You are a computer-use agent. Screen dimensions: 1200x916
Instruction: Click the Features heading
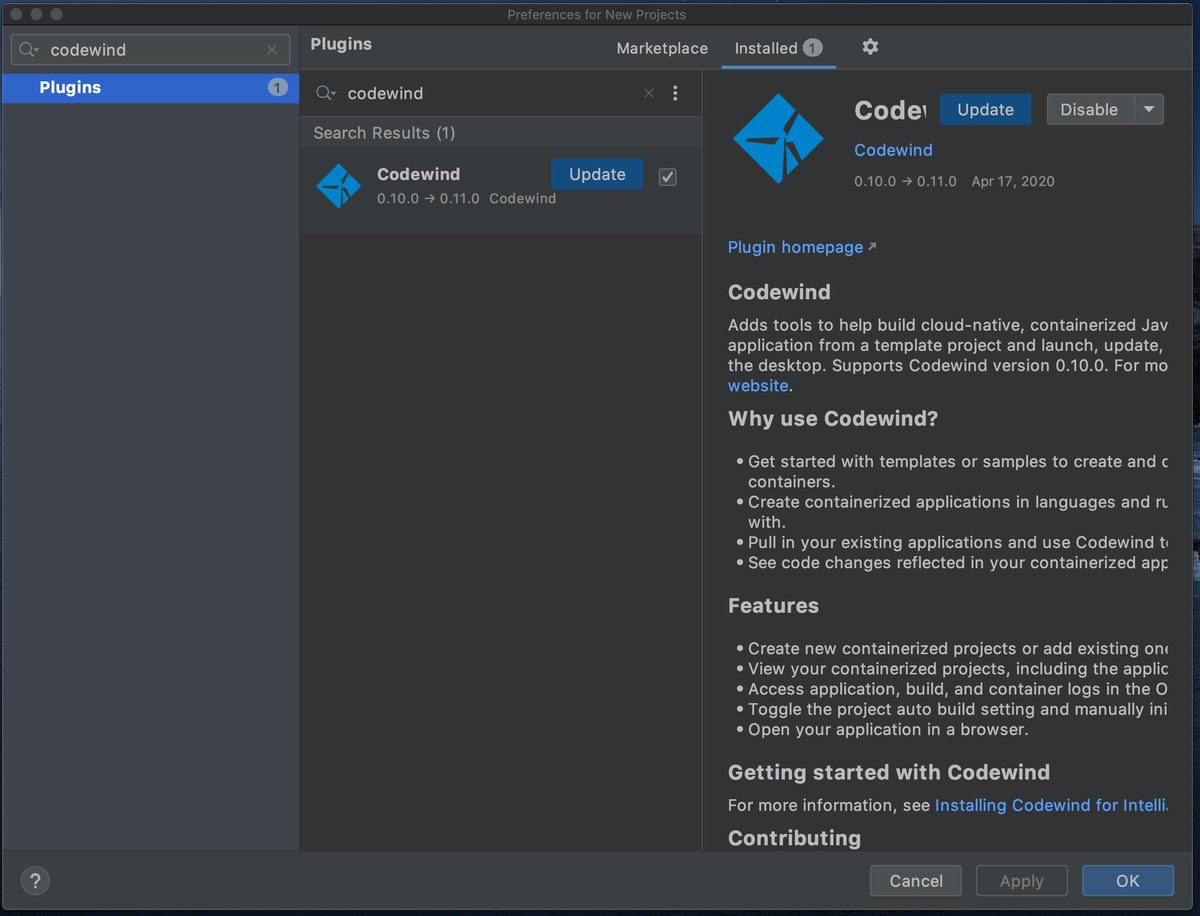[773, 606]
